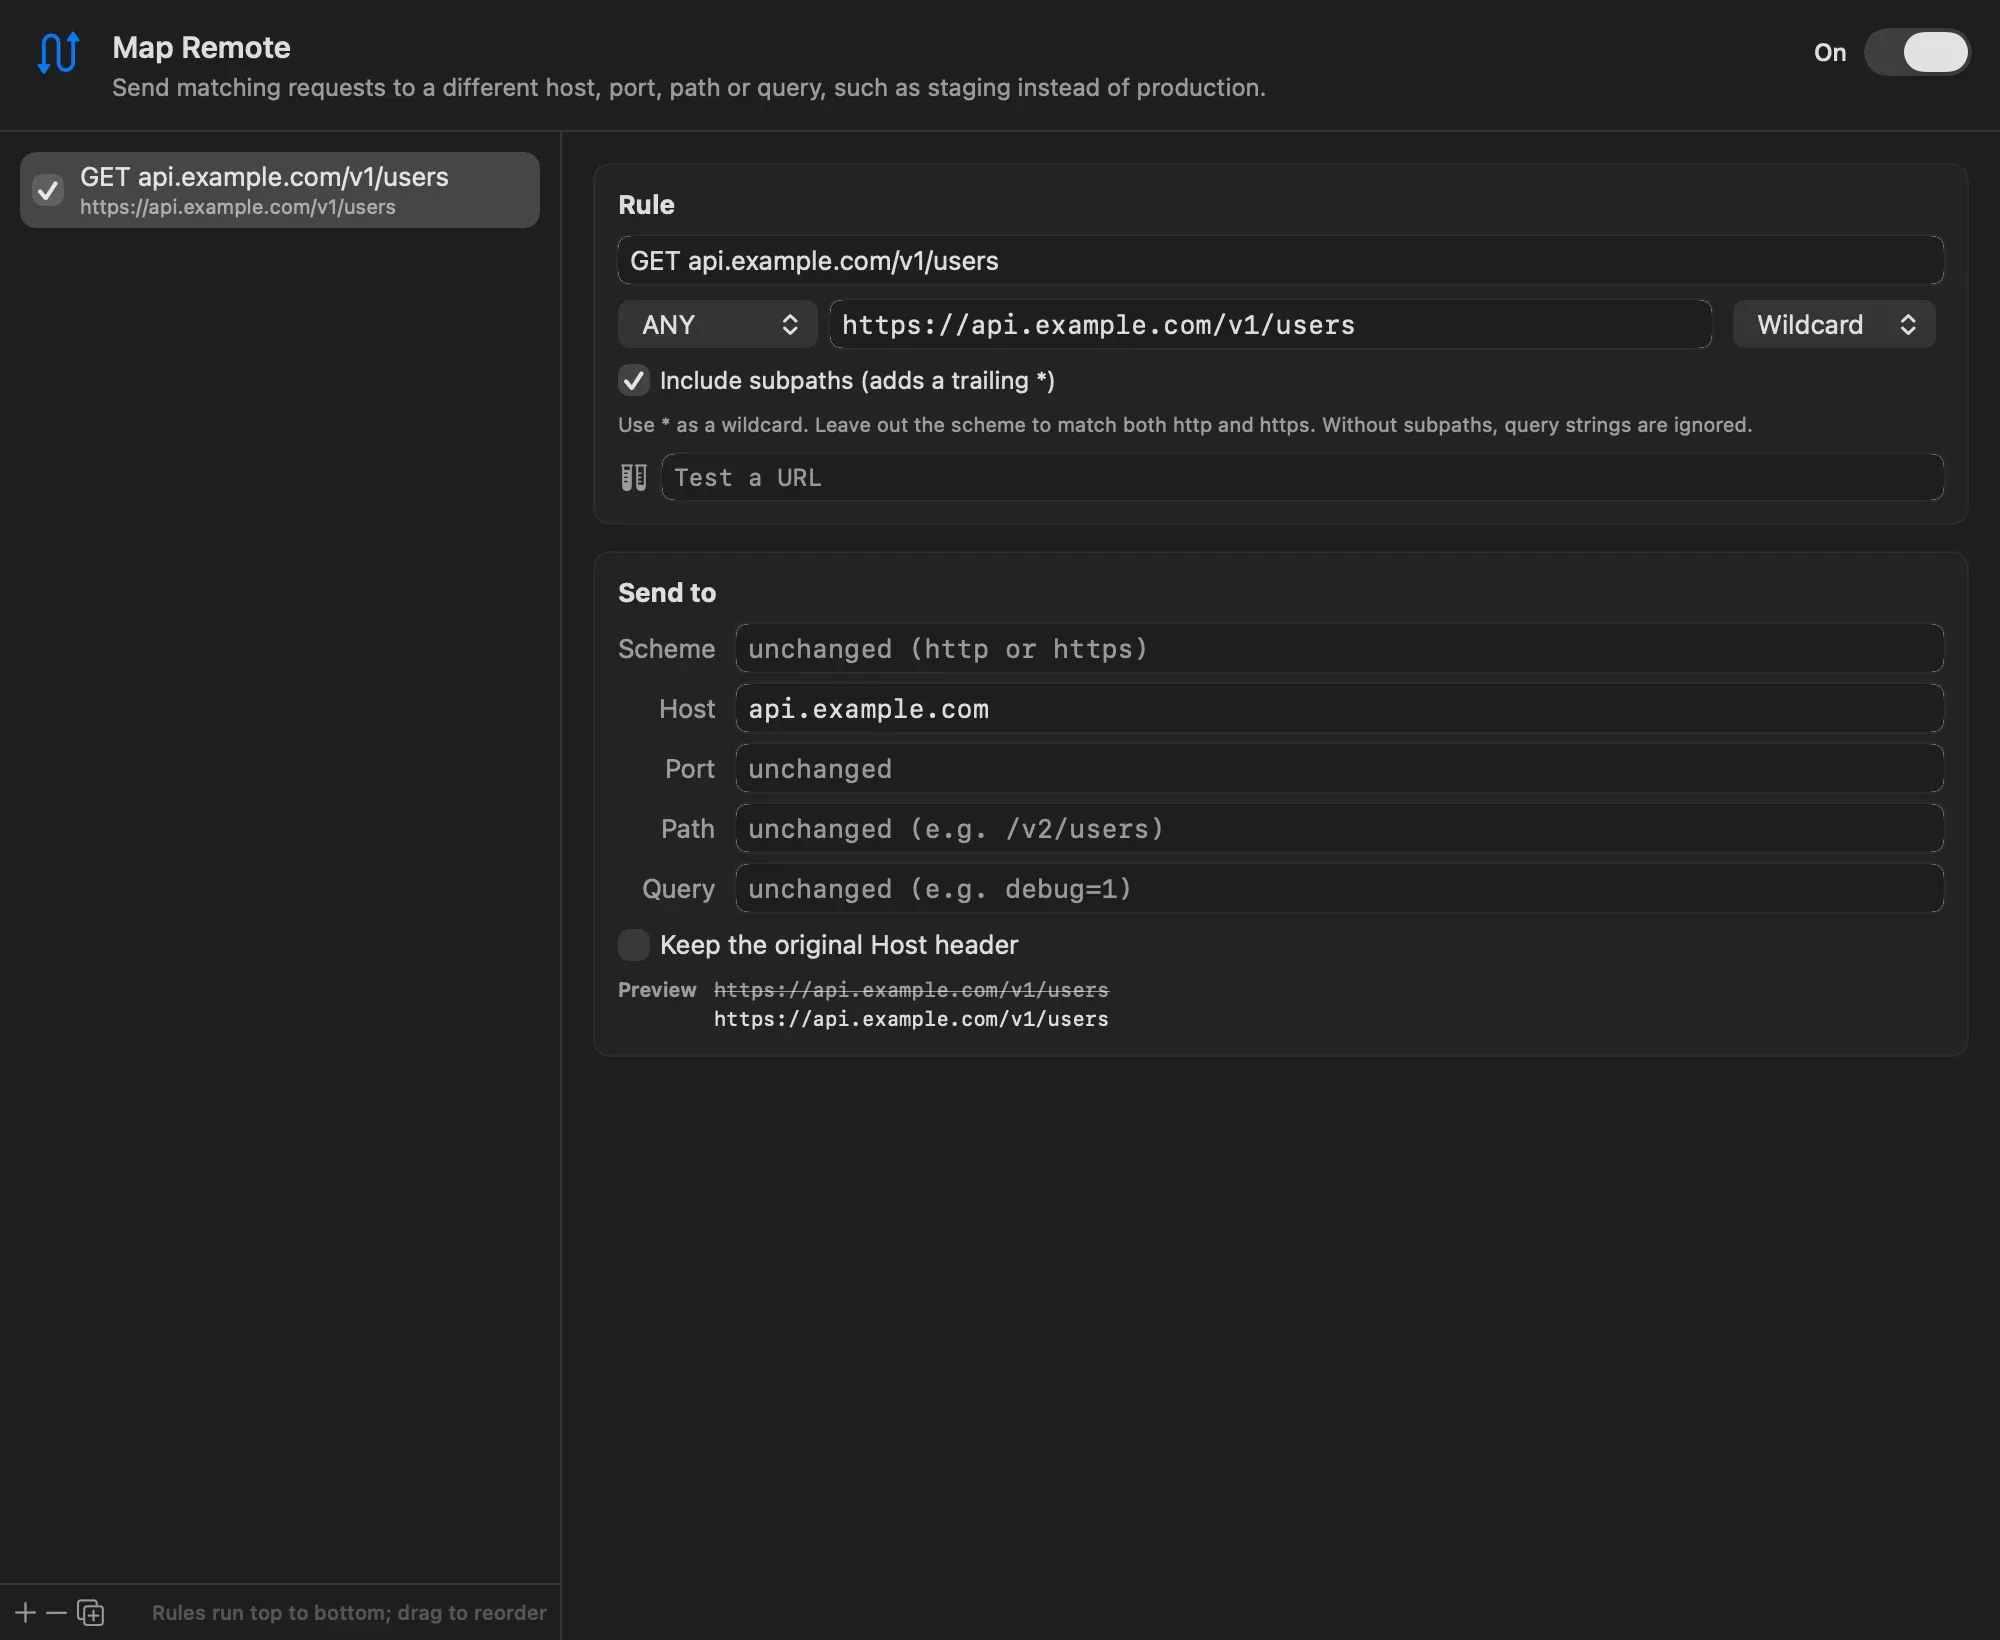
Task: Click the add rule plus icon
Action: tap(26, 1612)
